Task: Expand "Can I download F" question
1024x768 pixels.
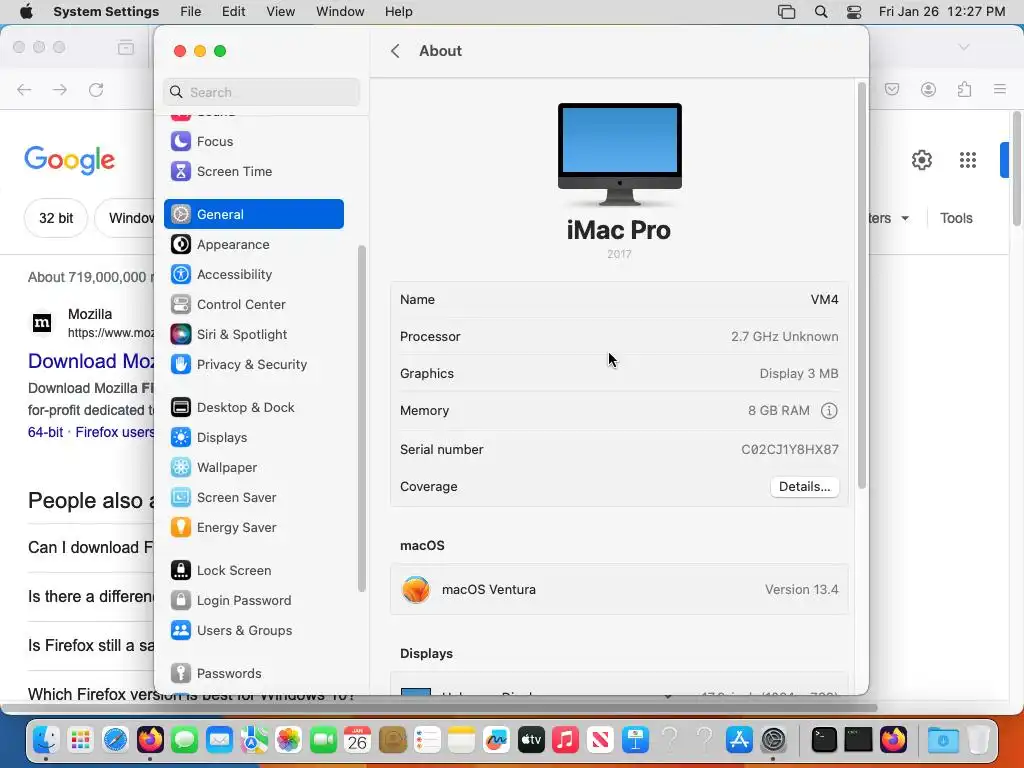Action: 91,547
